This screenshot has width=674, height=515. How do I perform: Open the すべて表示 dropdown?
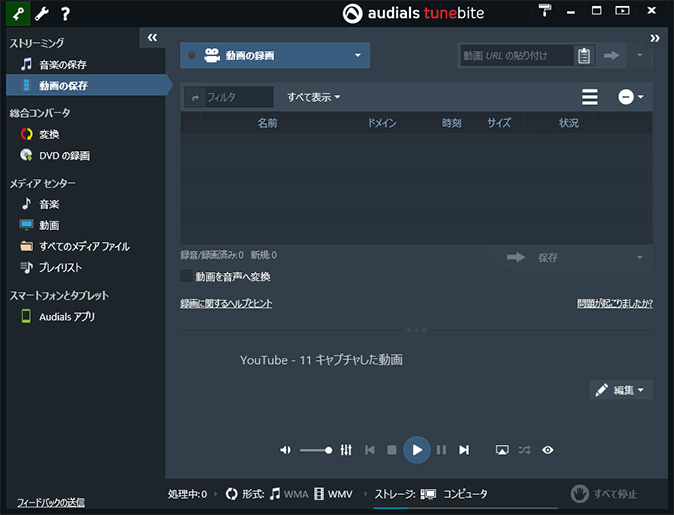(314, 97)
